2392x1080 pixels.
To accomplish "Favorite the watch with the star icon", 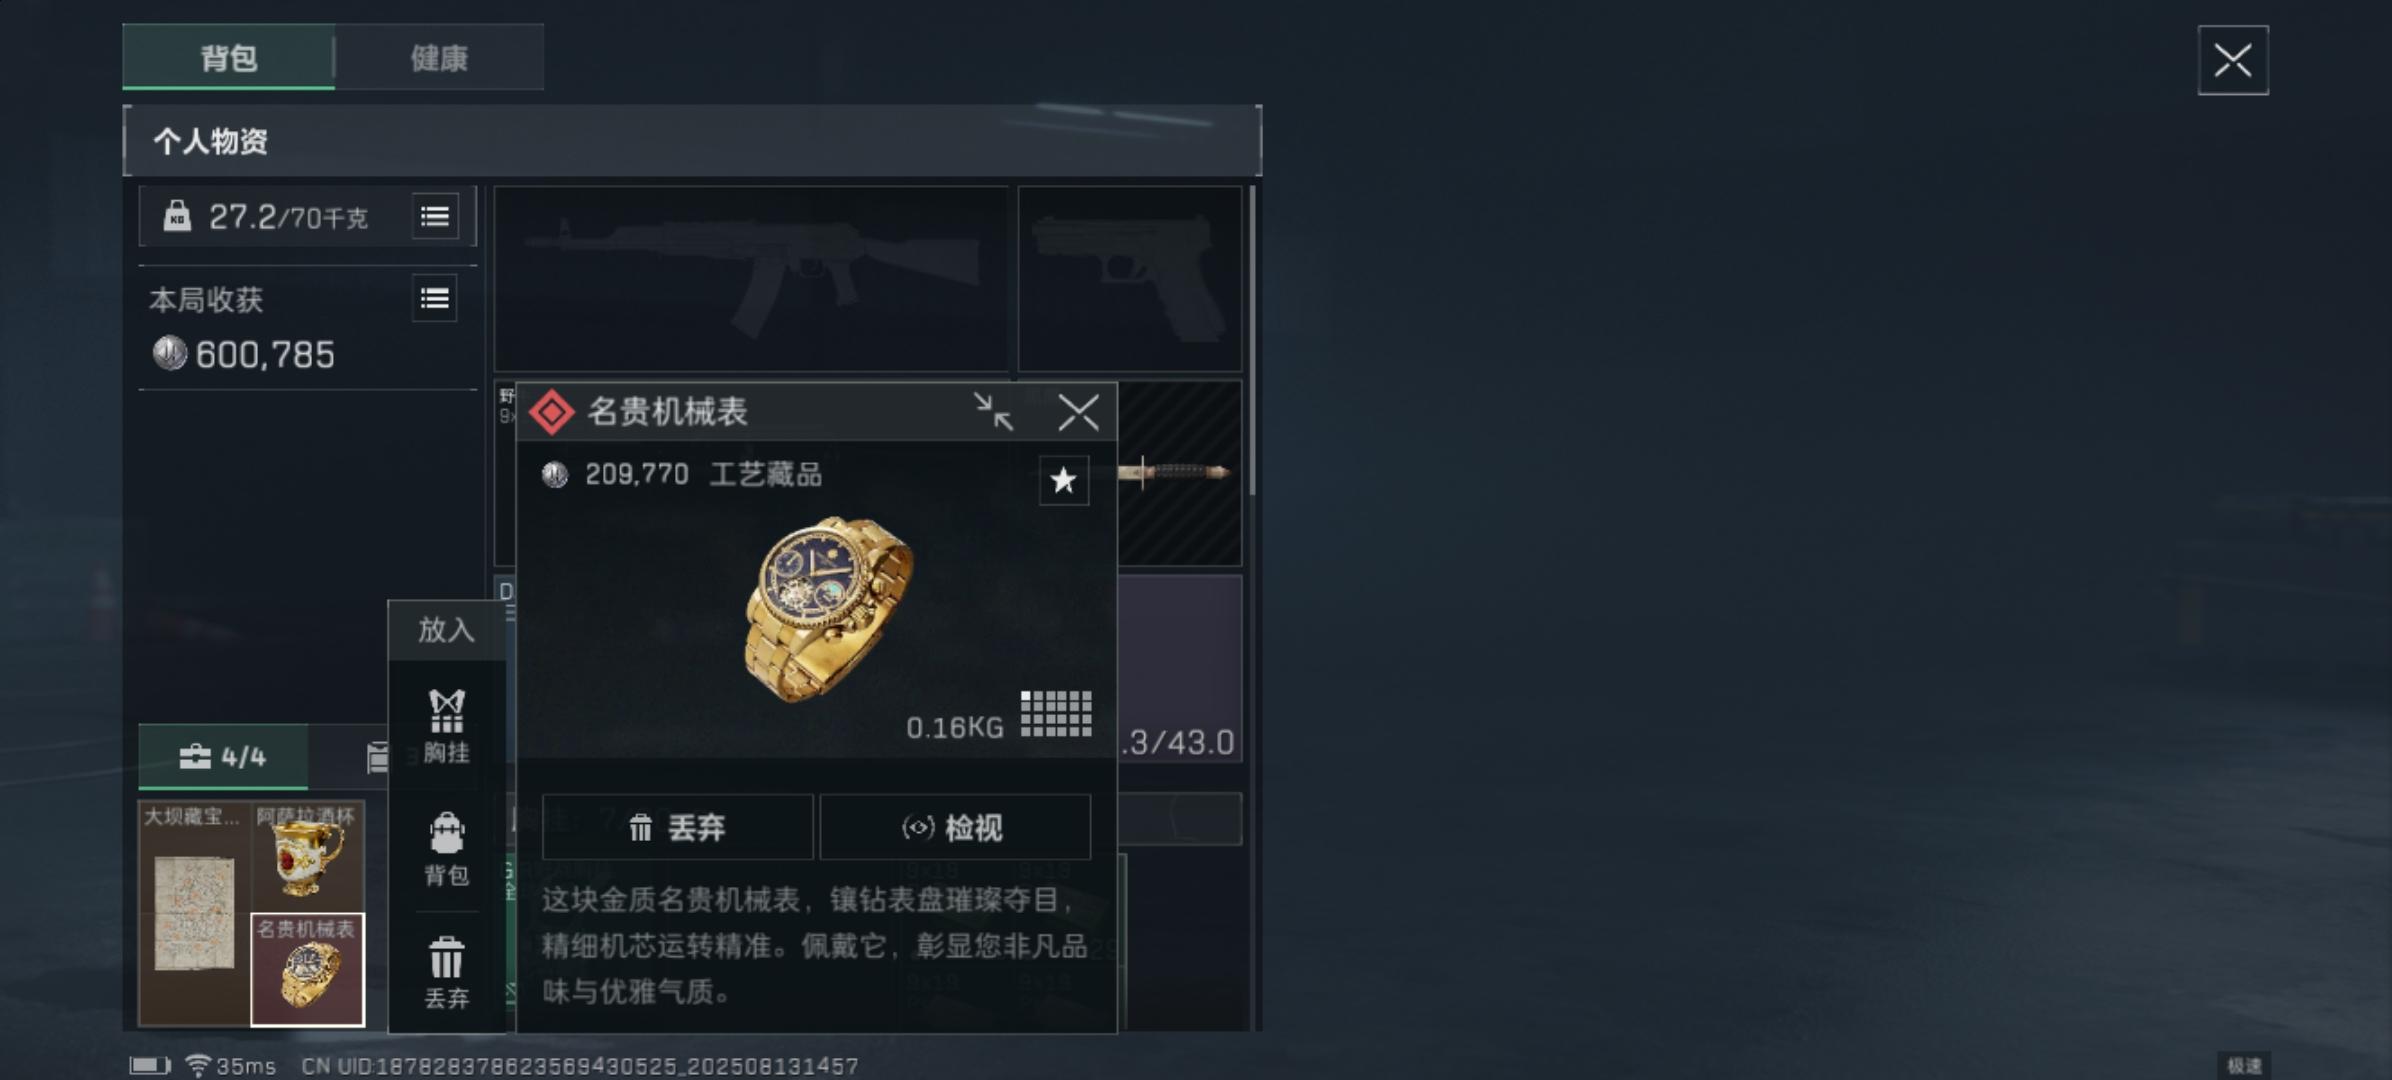I will coord(1063,480).
